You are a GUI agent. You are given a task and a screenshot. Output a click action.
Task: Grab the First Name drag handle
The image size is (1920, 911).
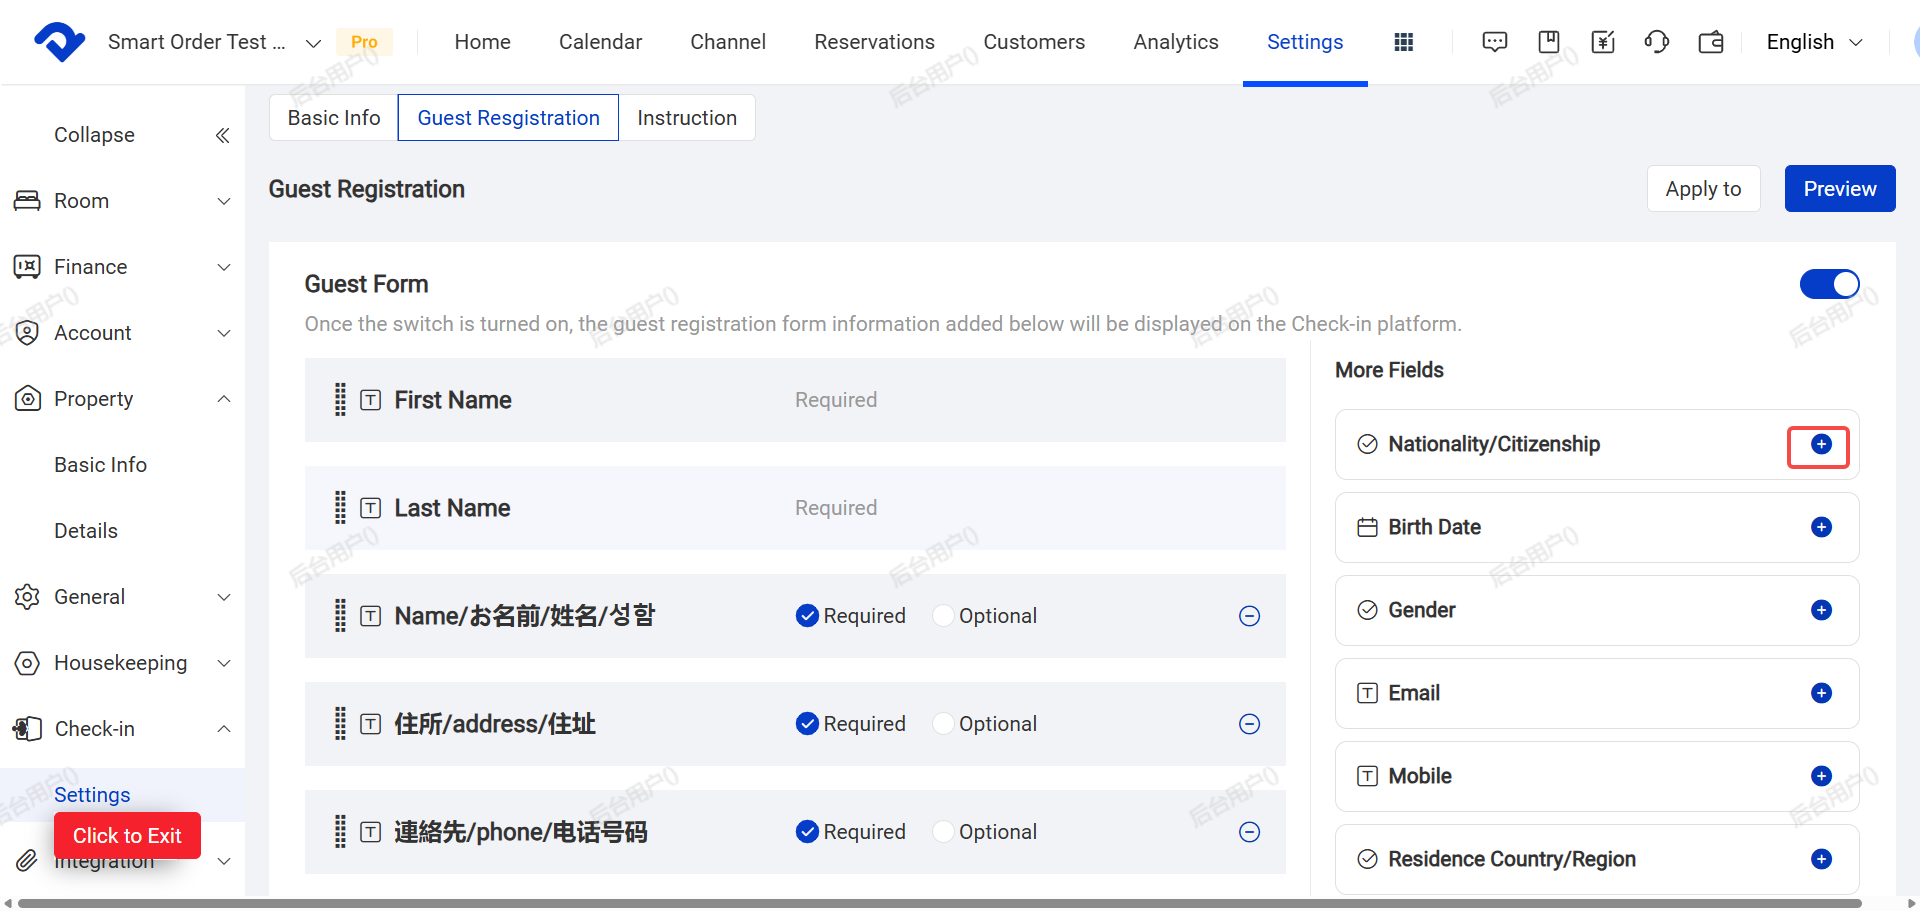[x=340, y=400]
